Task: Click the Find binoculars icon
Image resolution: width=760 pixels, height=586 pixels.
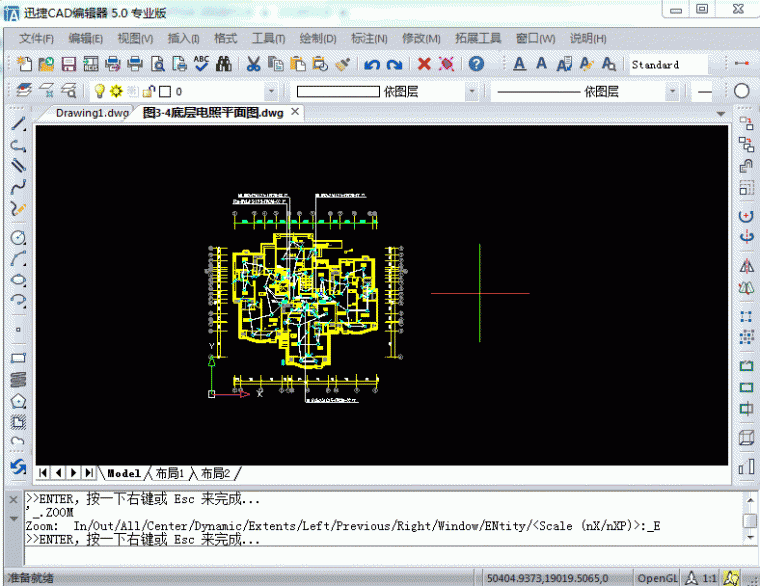Action: pyautogui.click(x=224, y=64)
